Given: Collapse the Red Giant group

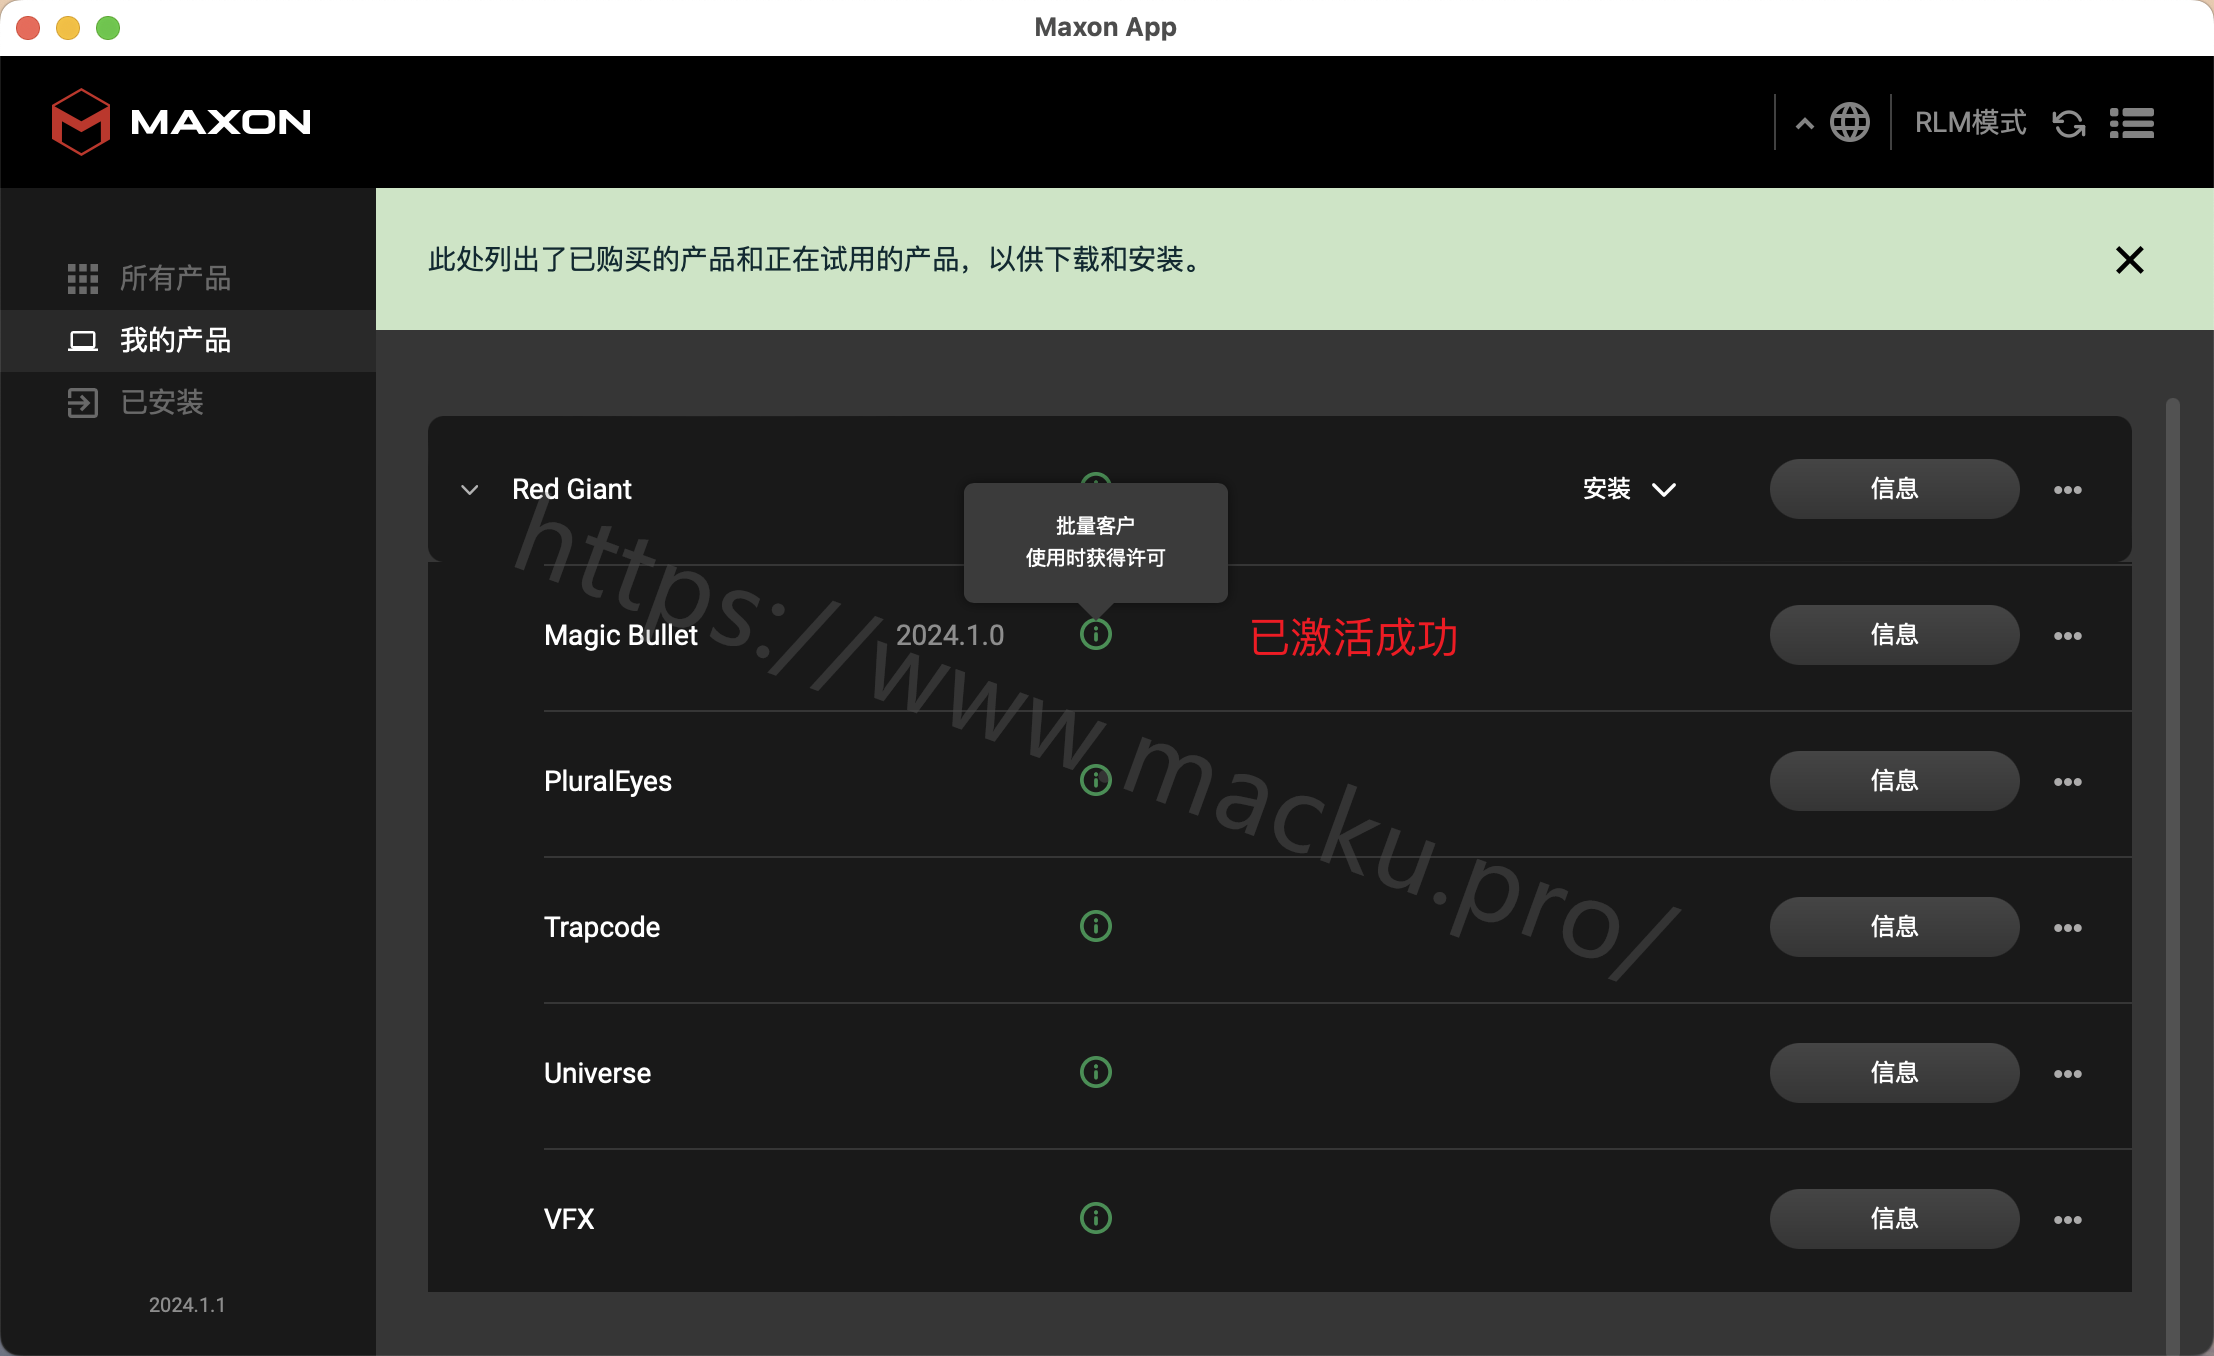Looking at the screenshot, I should [x=469, y=489].
